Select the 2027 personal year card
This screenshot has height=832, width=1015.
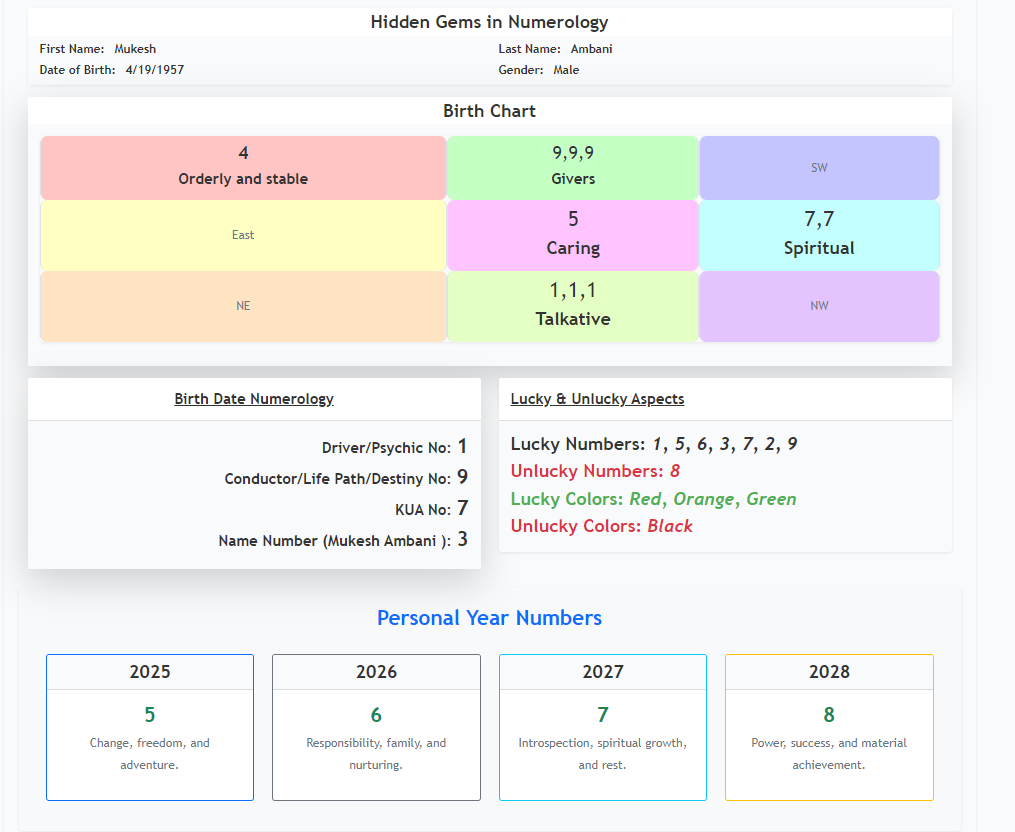(x=603, y=727)
